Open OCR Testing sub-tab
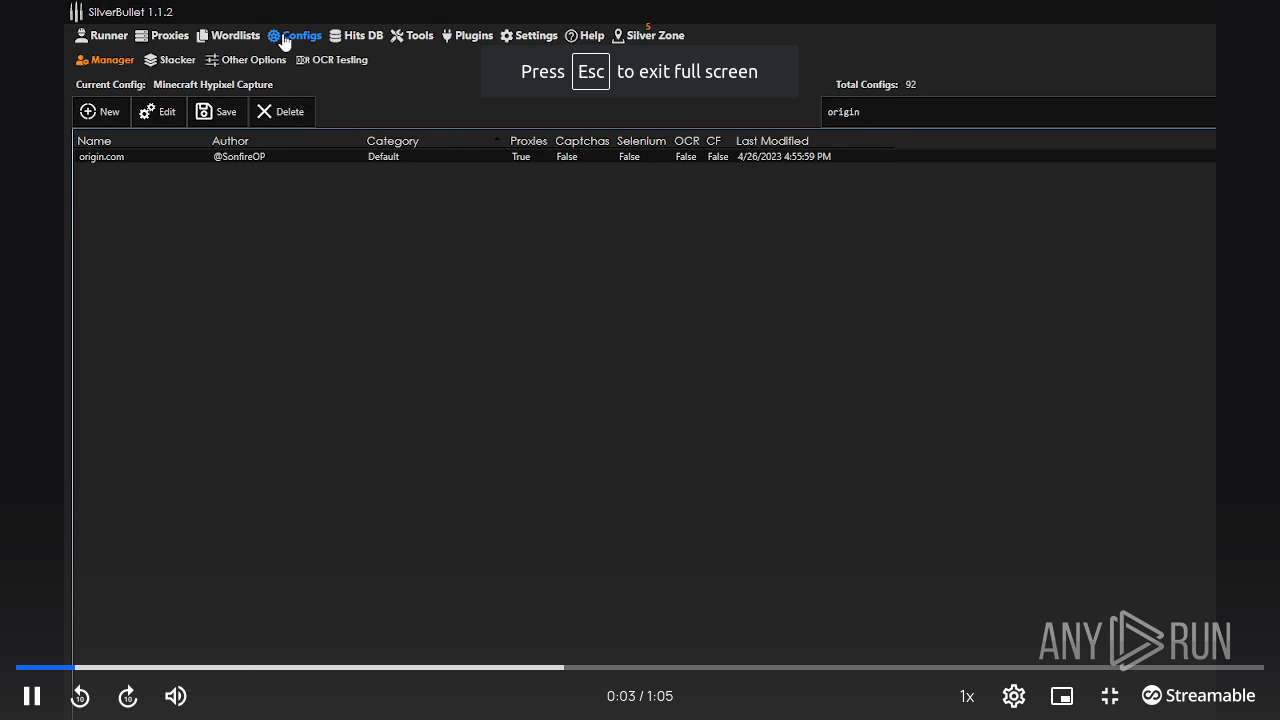 tap(332, 60)
